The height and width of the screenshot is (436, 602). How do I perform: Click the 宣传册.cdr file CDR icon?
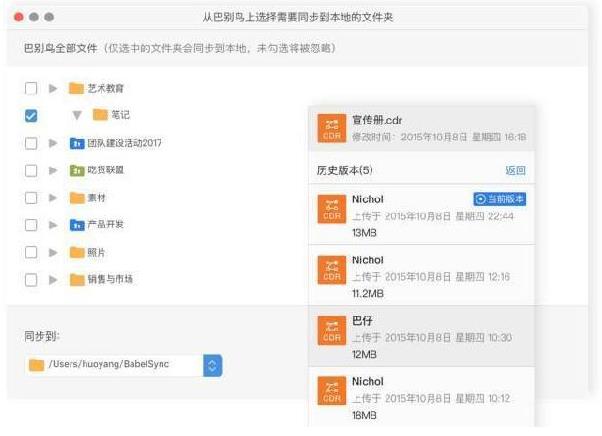point(331,128)
